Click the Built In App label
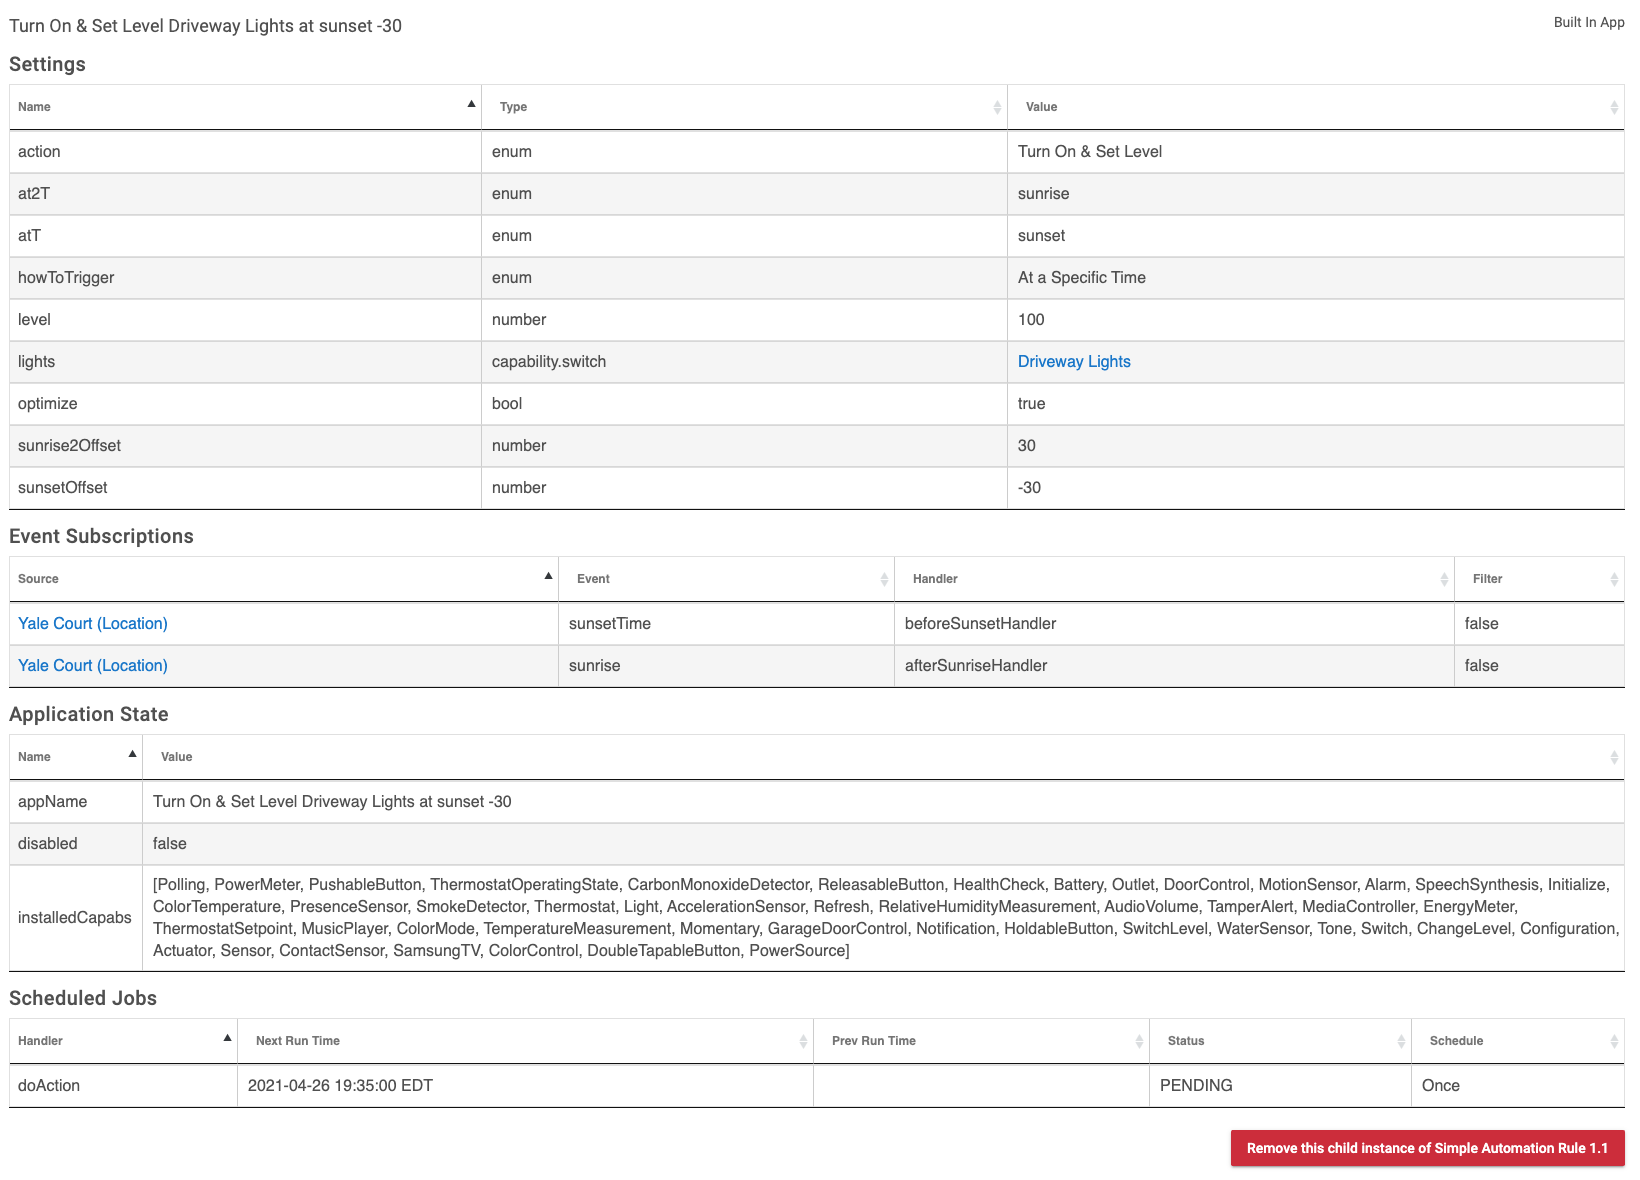 1589,22
